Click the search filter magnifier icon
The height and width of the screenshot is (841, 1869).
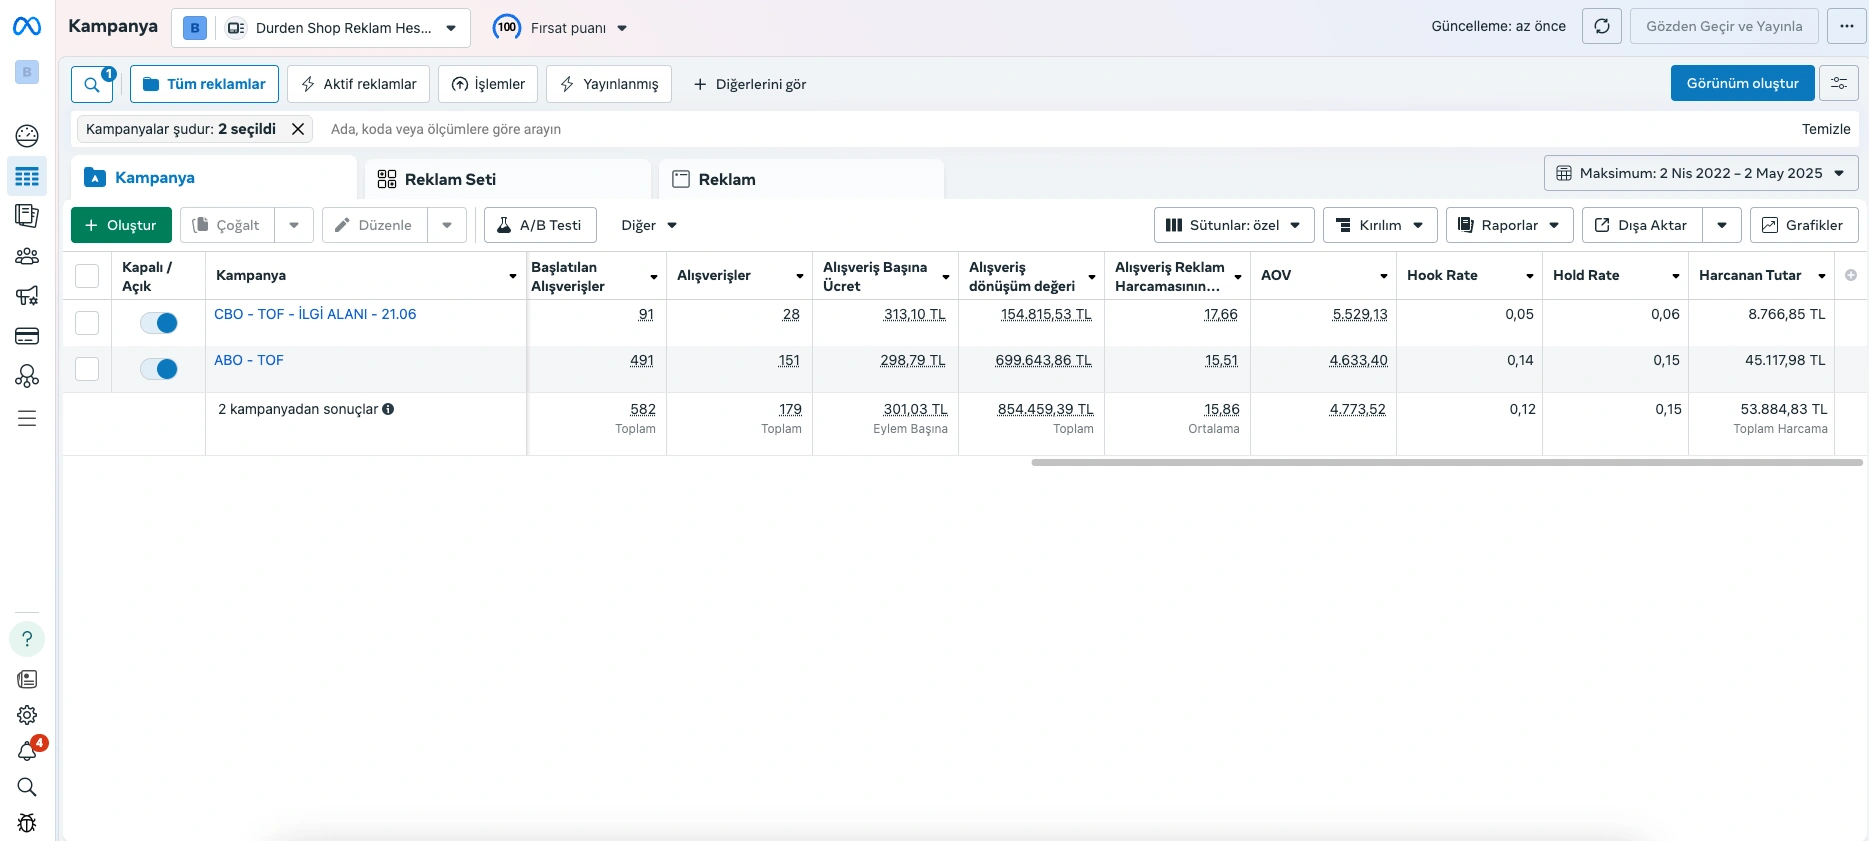[x=92, y=85]
